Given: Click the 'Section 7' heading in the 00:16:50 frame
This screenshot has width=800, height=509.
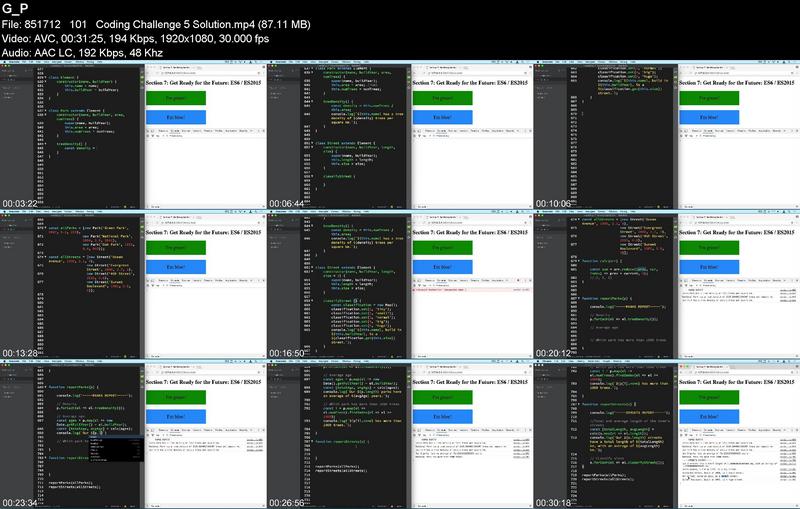Looking at the screenshot, I should pos(470,233).
